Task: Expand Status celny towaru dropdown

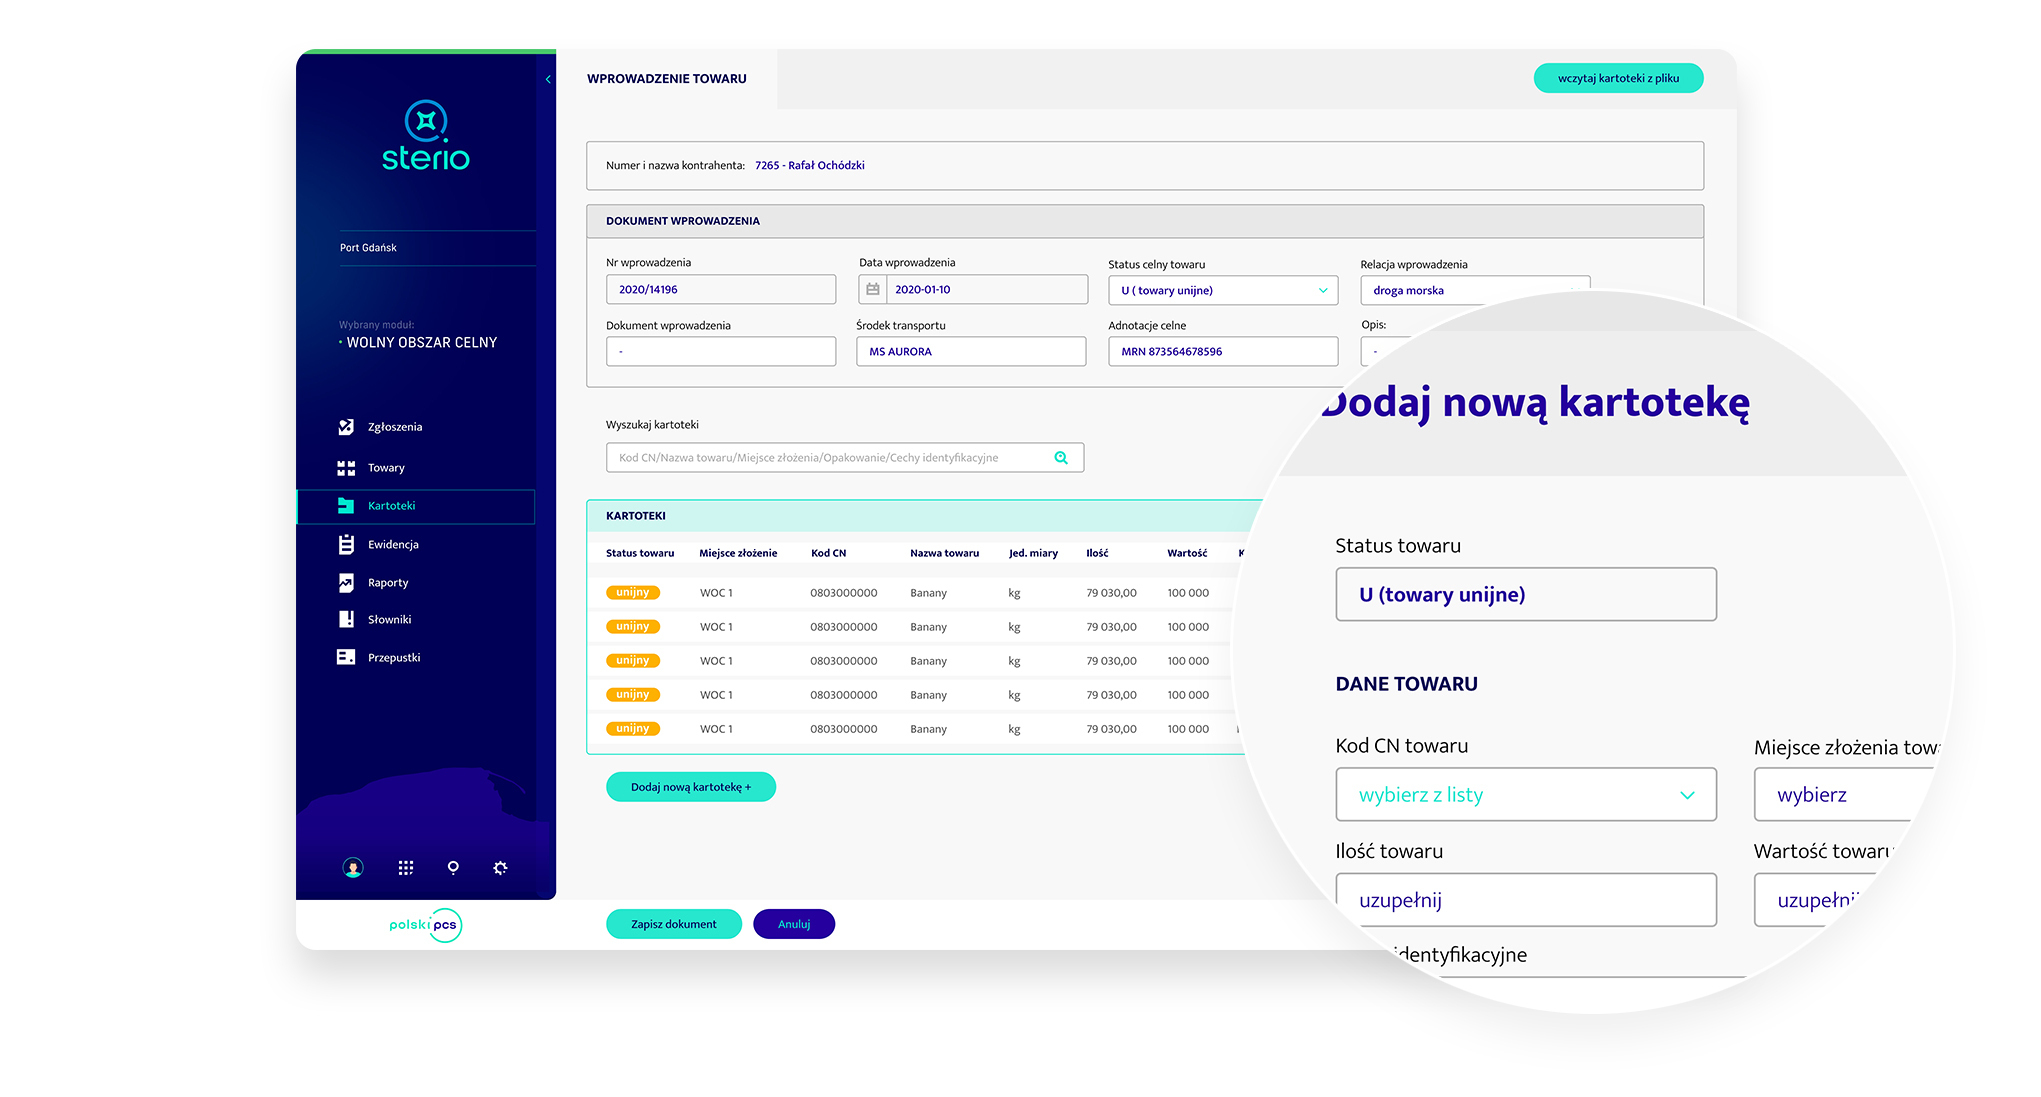Action: tap(1223, 291)
